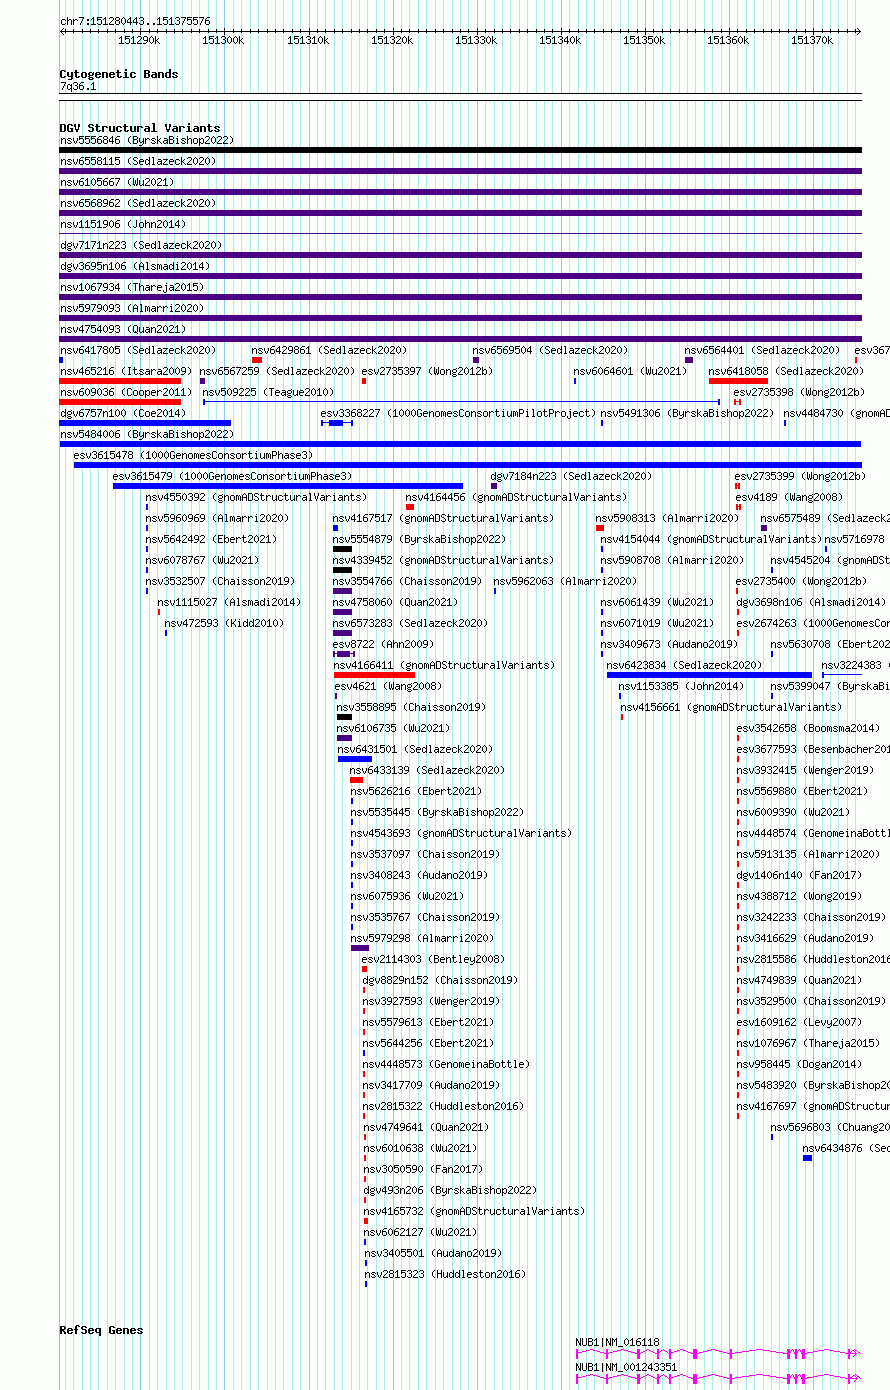Click nsv4167517 (gnomADStructuralVariants) label
The width and height of the screenshot is (890, 1390).
443,519
